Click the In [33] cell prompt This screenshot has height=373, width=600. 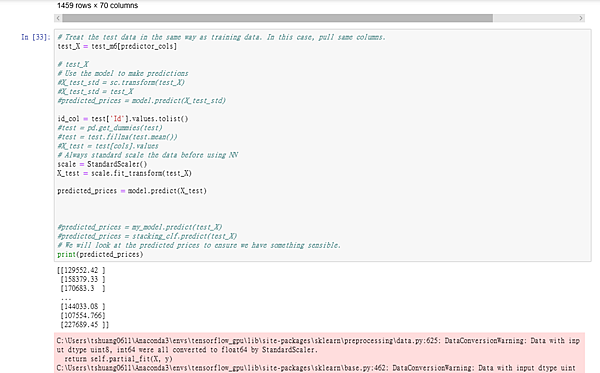(x=36, y=37)
